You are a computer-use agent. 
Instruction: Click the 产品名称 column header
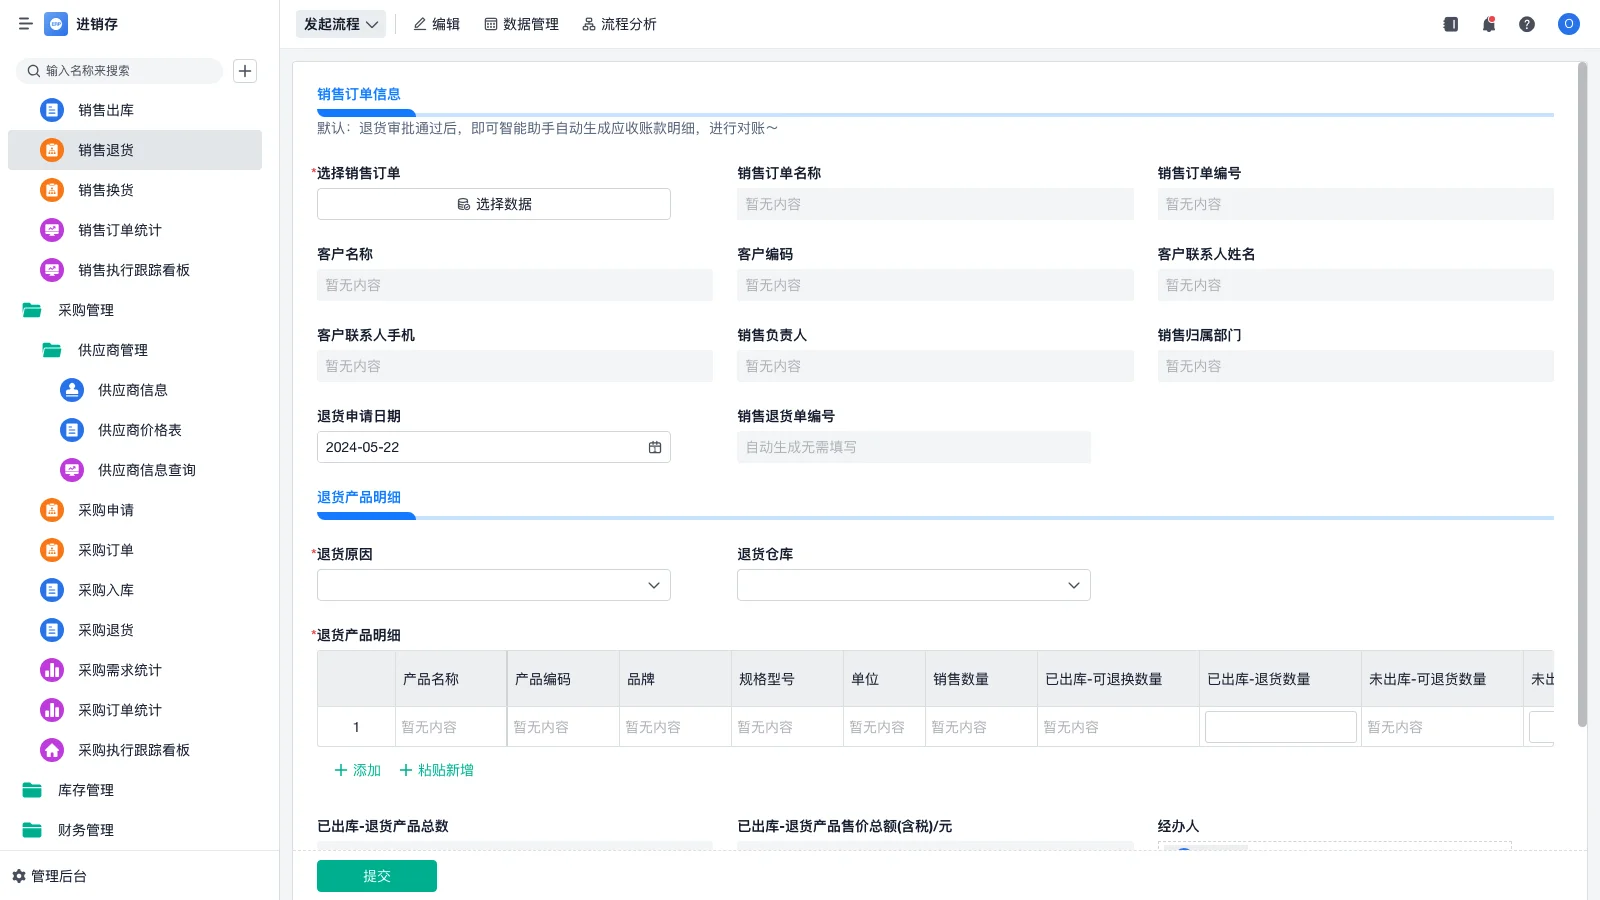click(451, 679)
